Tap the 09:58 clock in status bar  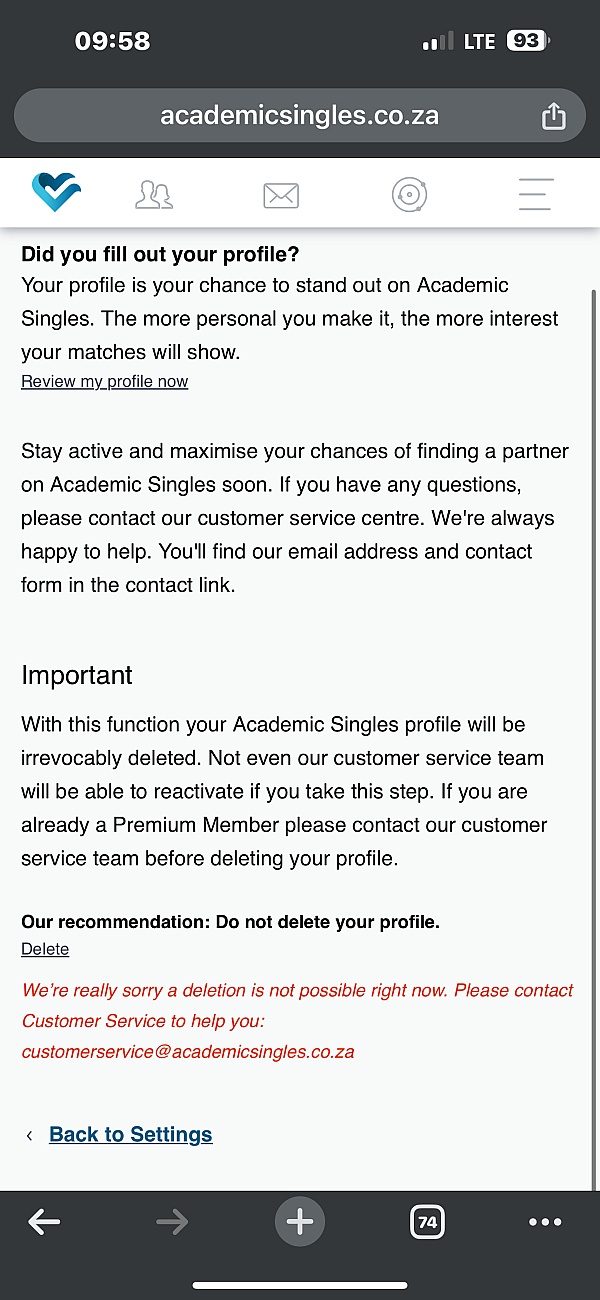pos(112,41)
